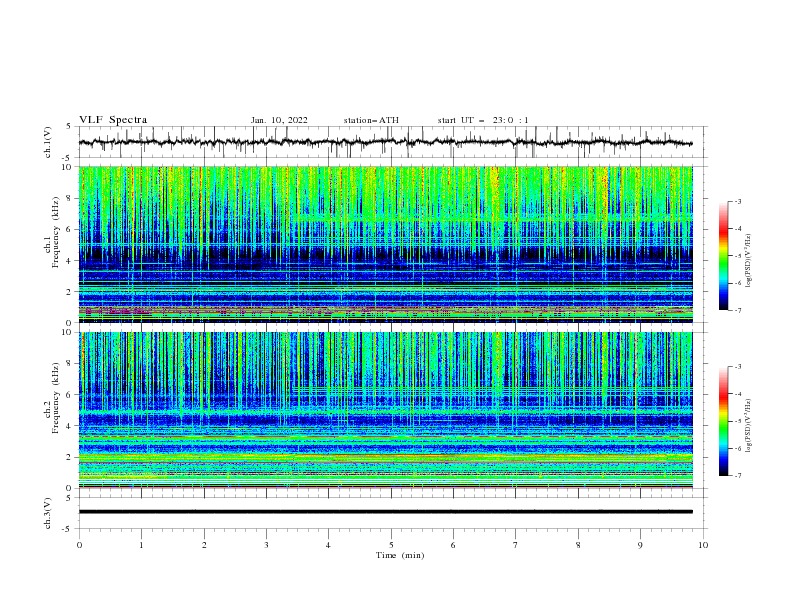Click the ch.2 spectrogram color bar
This screenshot has height=612, width=792.
pos(723,421)
